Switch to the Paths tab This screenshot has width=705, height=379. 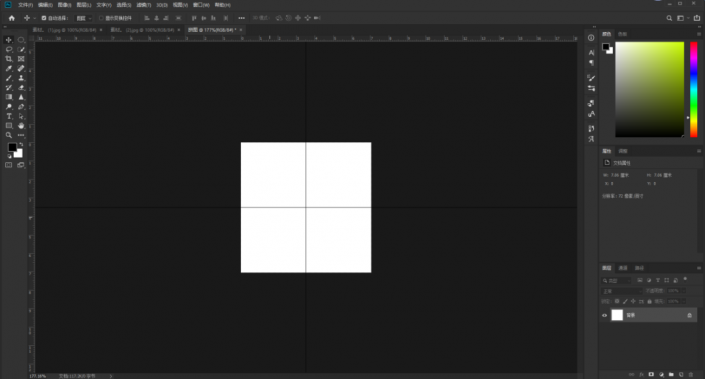tap(639, 268)
